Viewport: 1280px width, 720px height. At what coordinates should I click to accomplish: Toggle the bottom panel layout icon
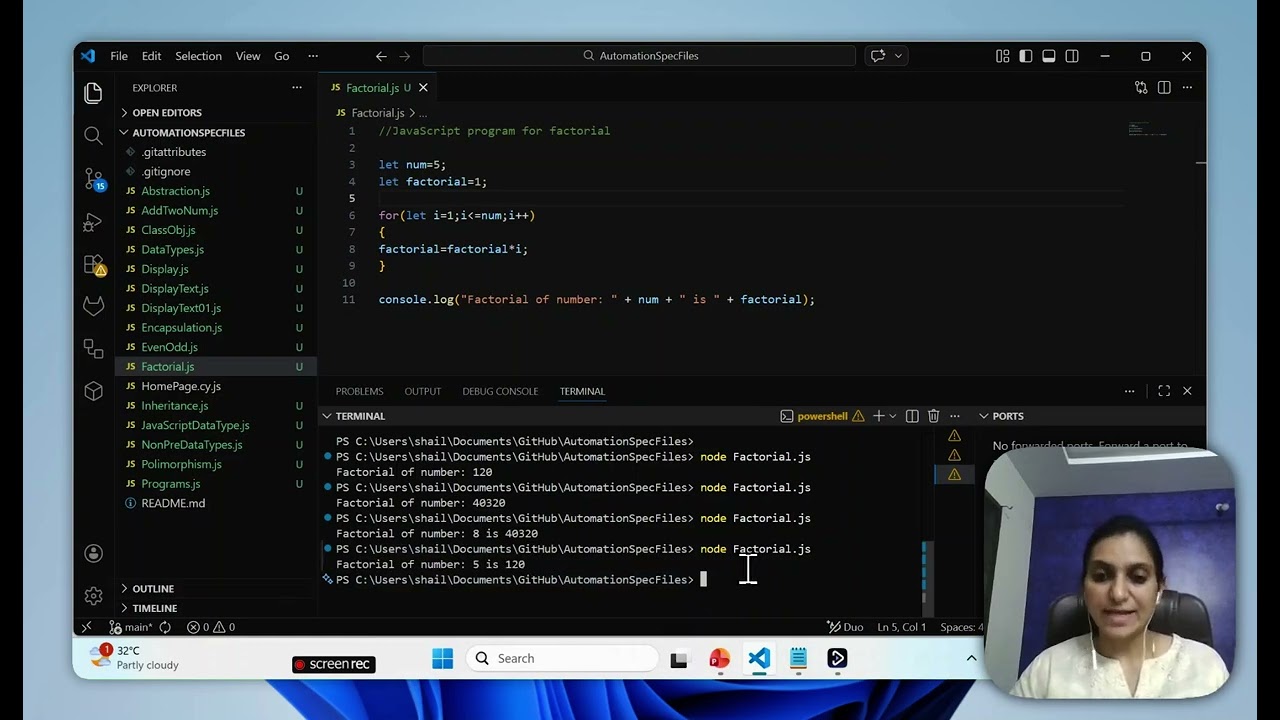coord(1049,56)
